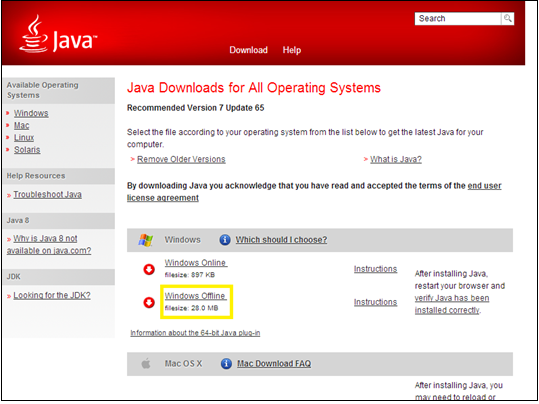Click the search magnifier icon
This screenshot has width=539, height=404.
(507, 19)
